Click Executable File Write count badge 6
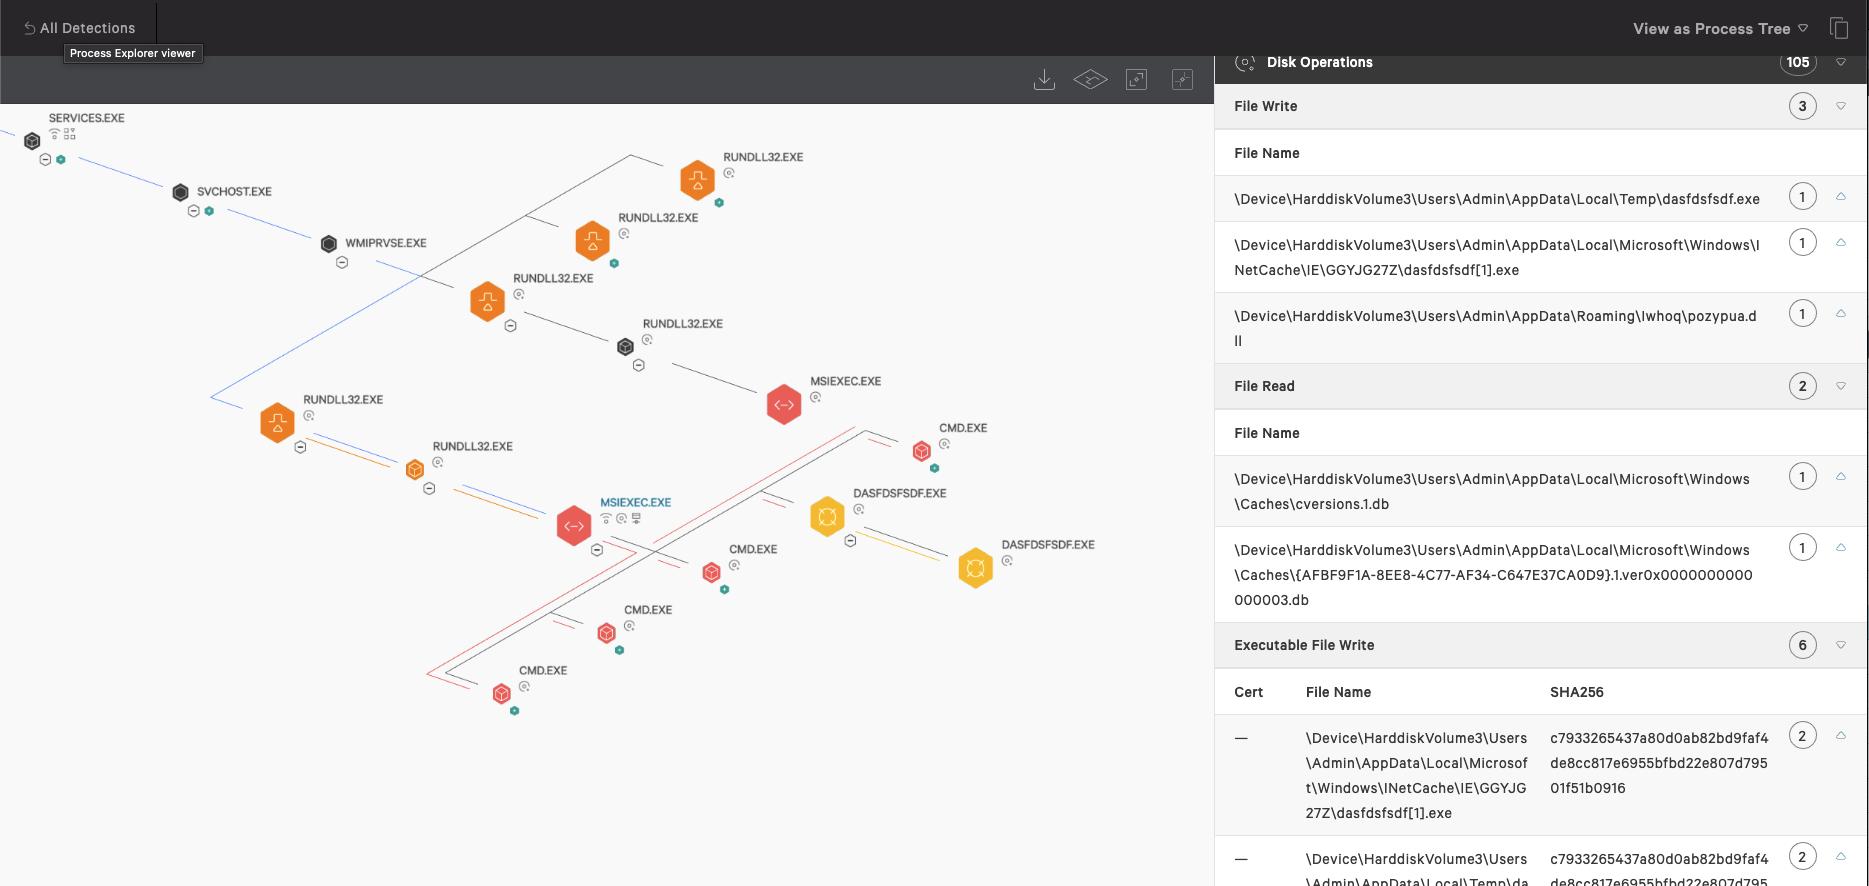The height and width of the screenshot is (886, 1869). [1803, 645]
